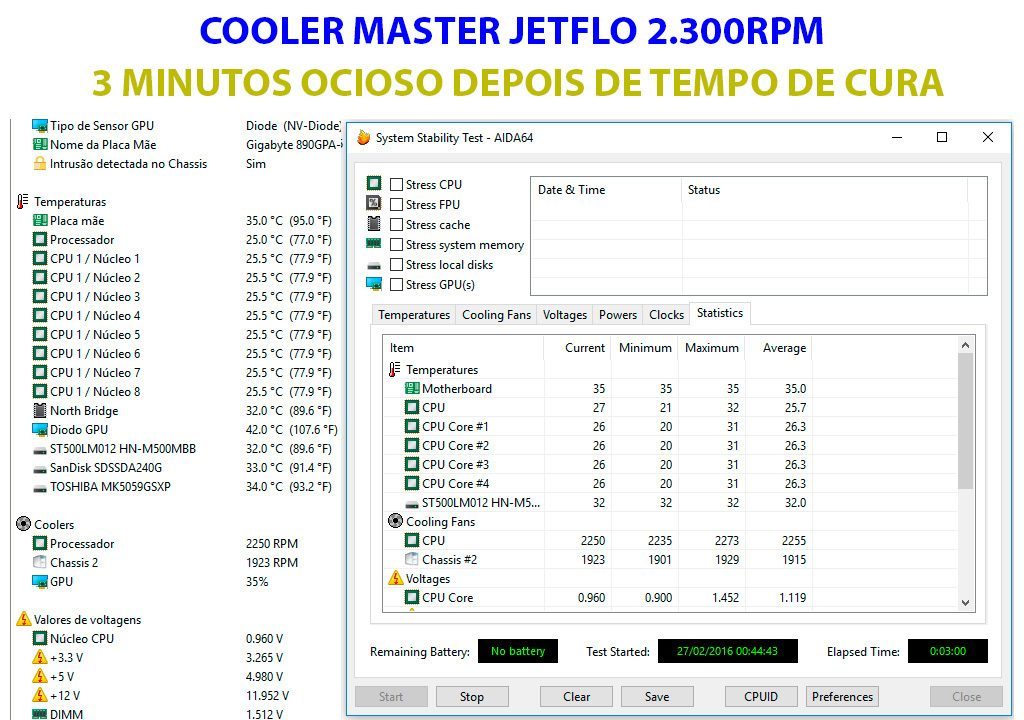Click the Stress GPU(s) monitor icon
Screen dimensions: 1024x720
[374, 284]
